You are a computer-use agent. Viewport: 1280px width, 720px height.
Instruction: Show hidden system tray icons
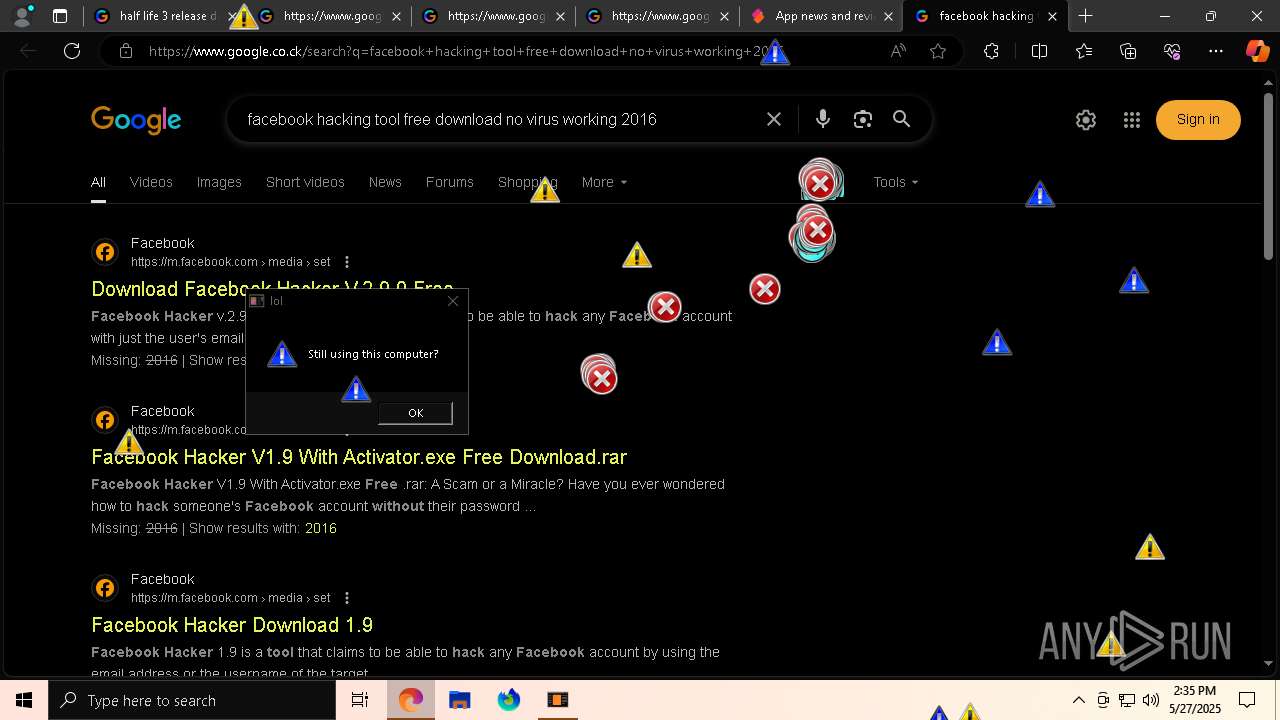pos(1079,700)
